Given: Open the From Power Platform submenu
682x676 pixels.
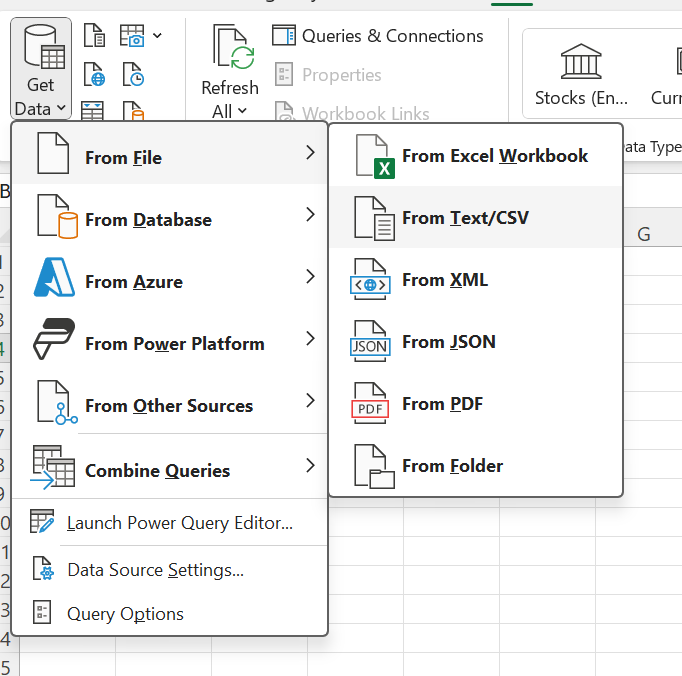Looking at the screenshot, I should click(x=170, y=339).
